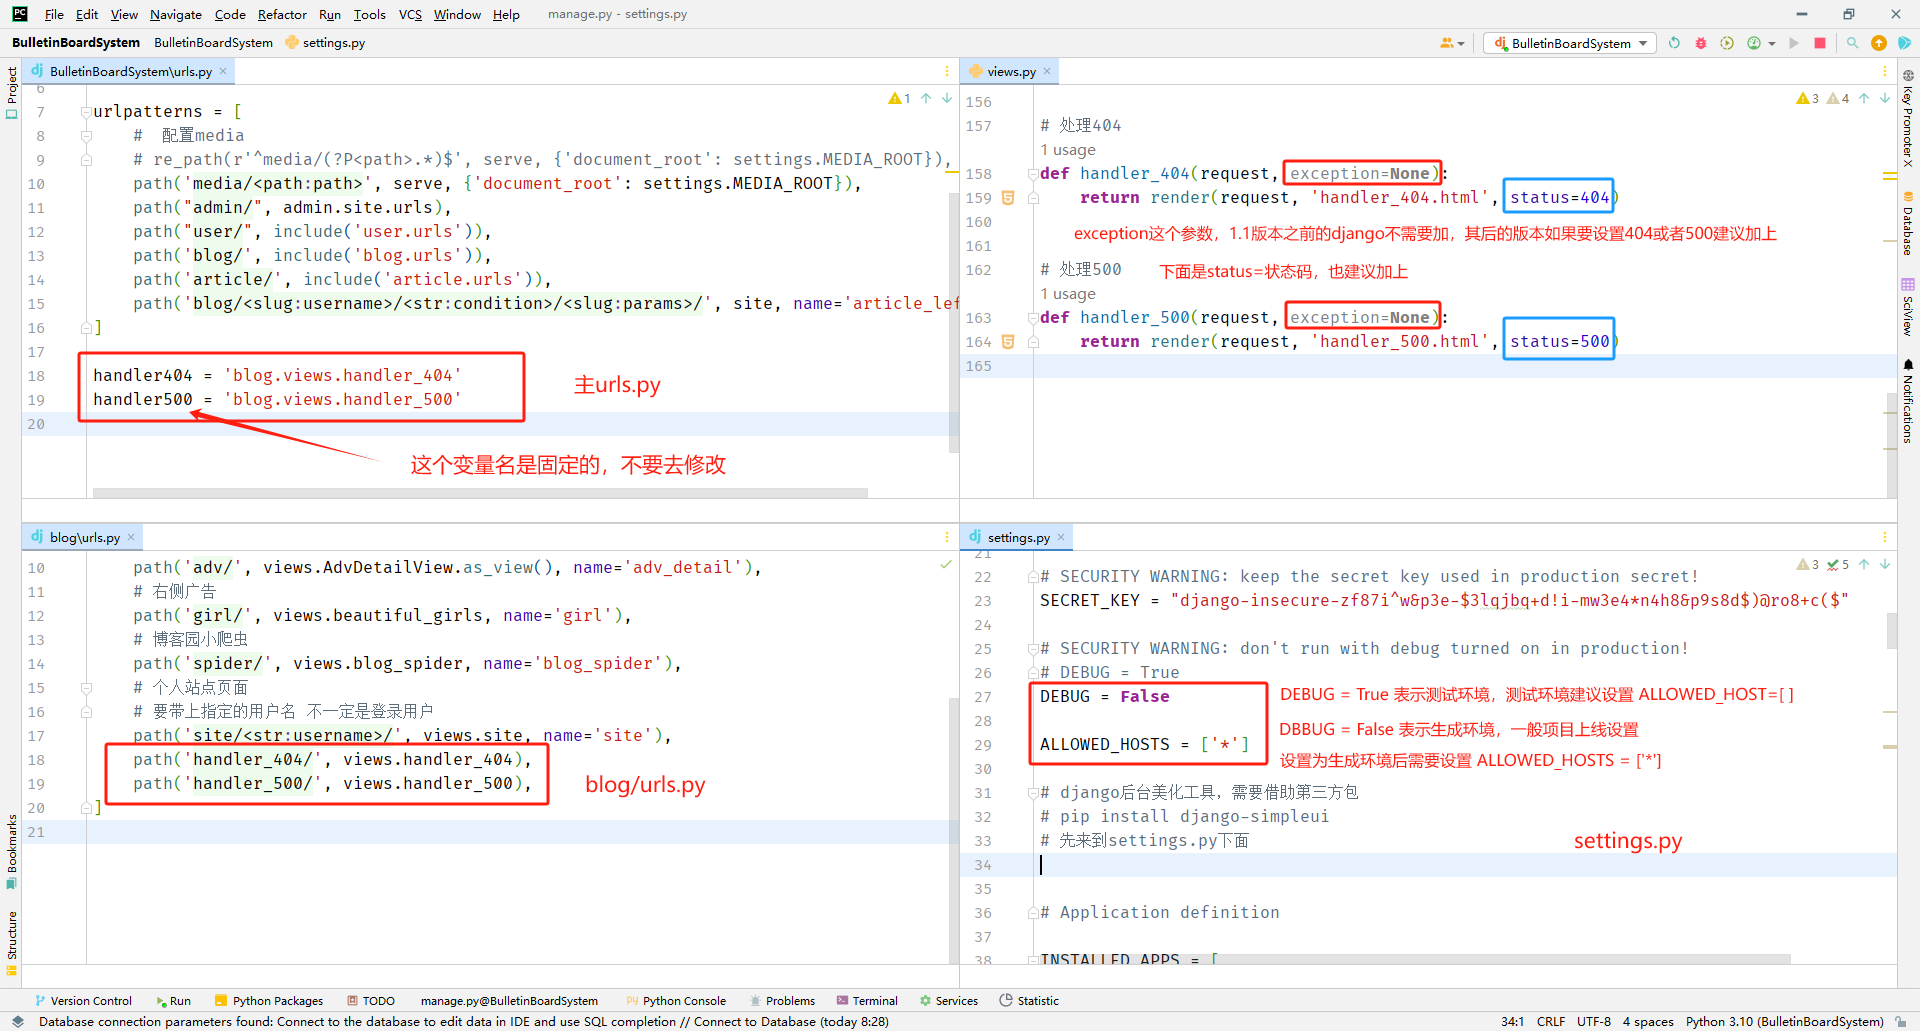
Task: Open the Project side panel
Action: (11, 92)
